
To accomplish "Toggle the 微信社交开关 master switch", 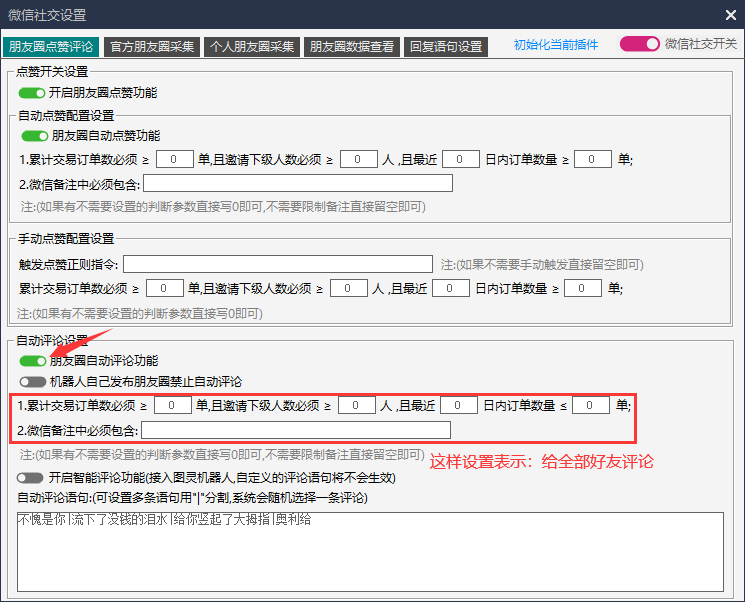I will point(639,44).
